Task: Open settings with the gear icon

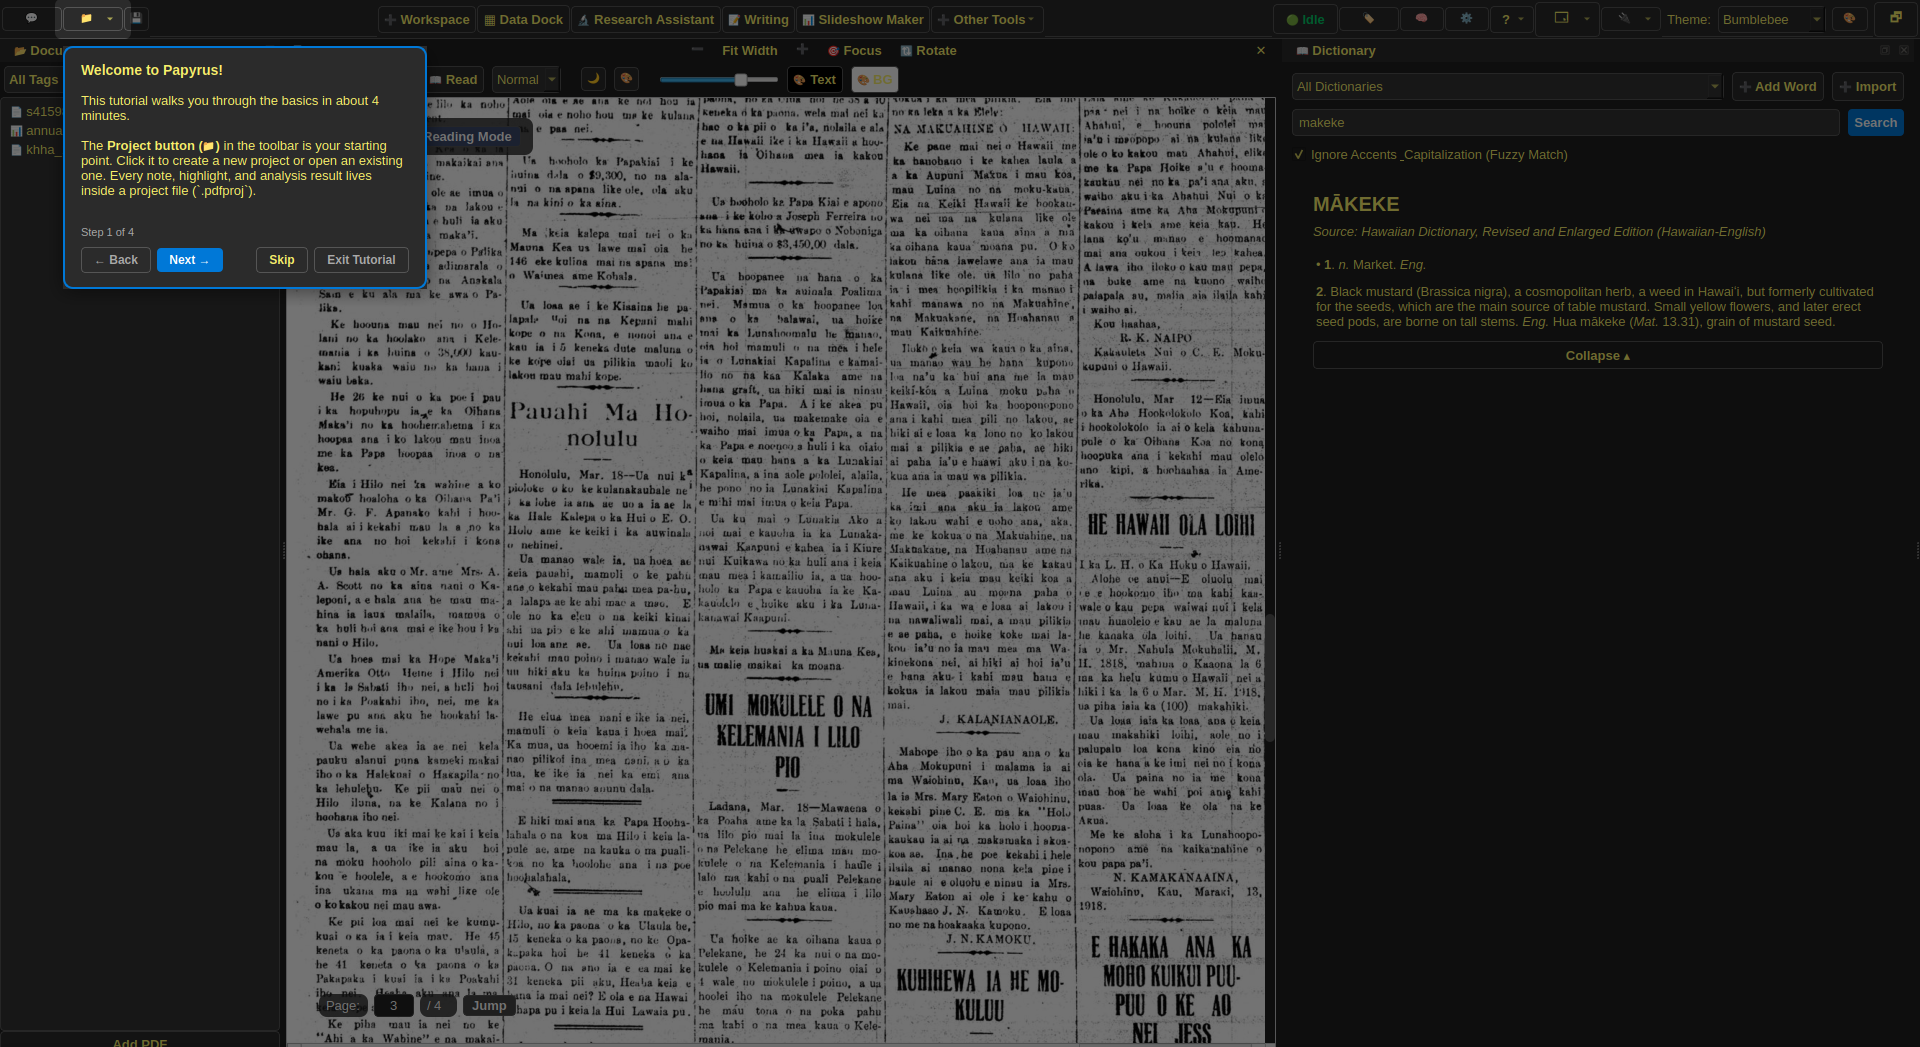Action: [x=1466, y=19]
